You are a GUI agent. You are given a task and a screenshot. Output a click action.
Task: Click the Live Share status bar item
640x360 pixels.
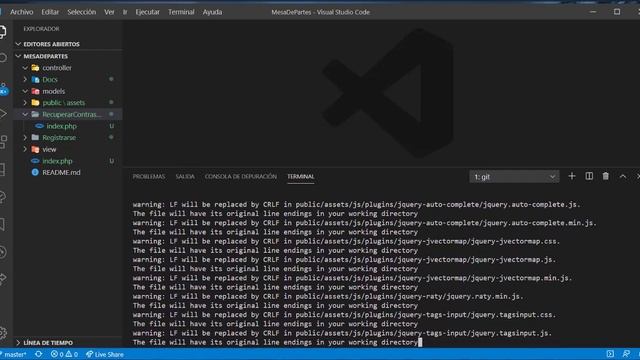(x=105, y=354)
